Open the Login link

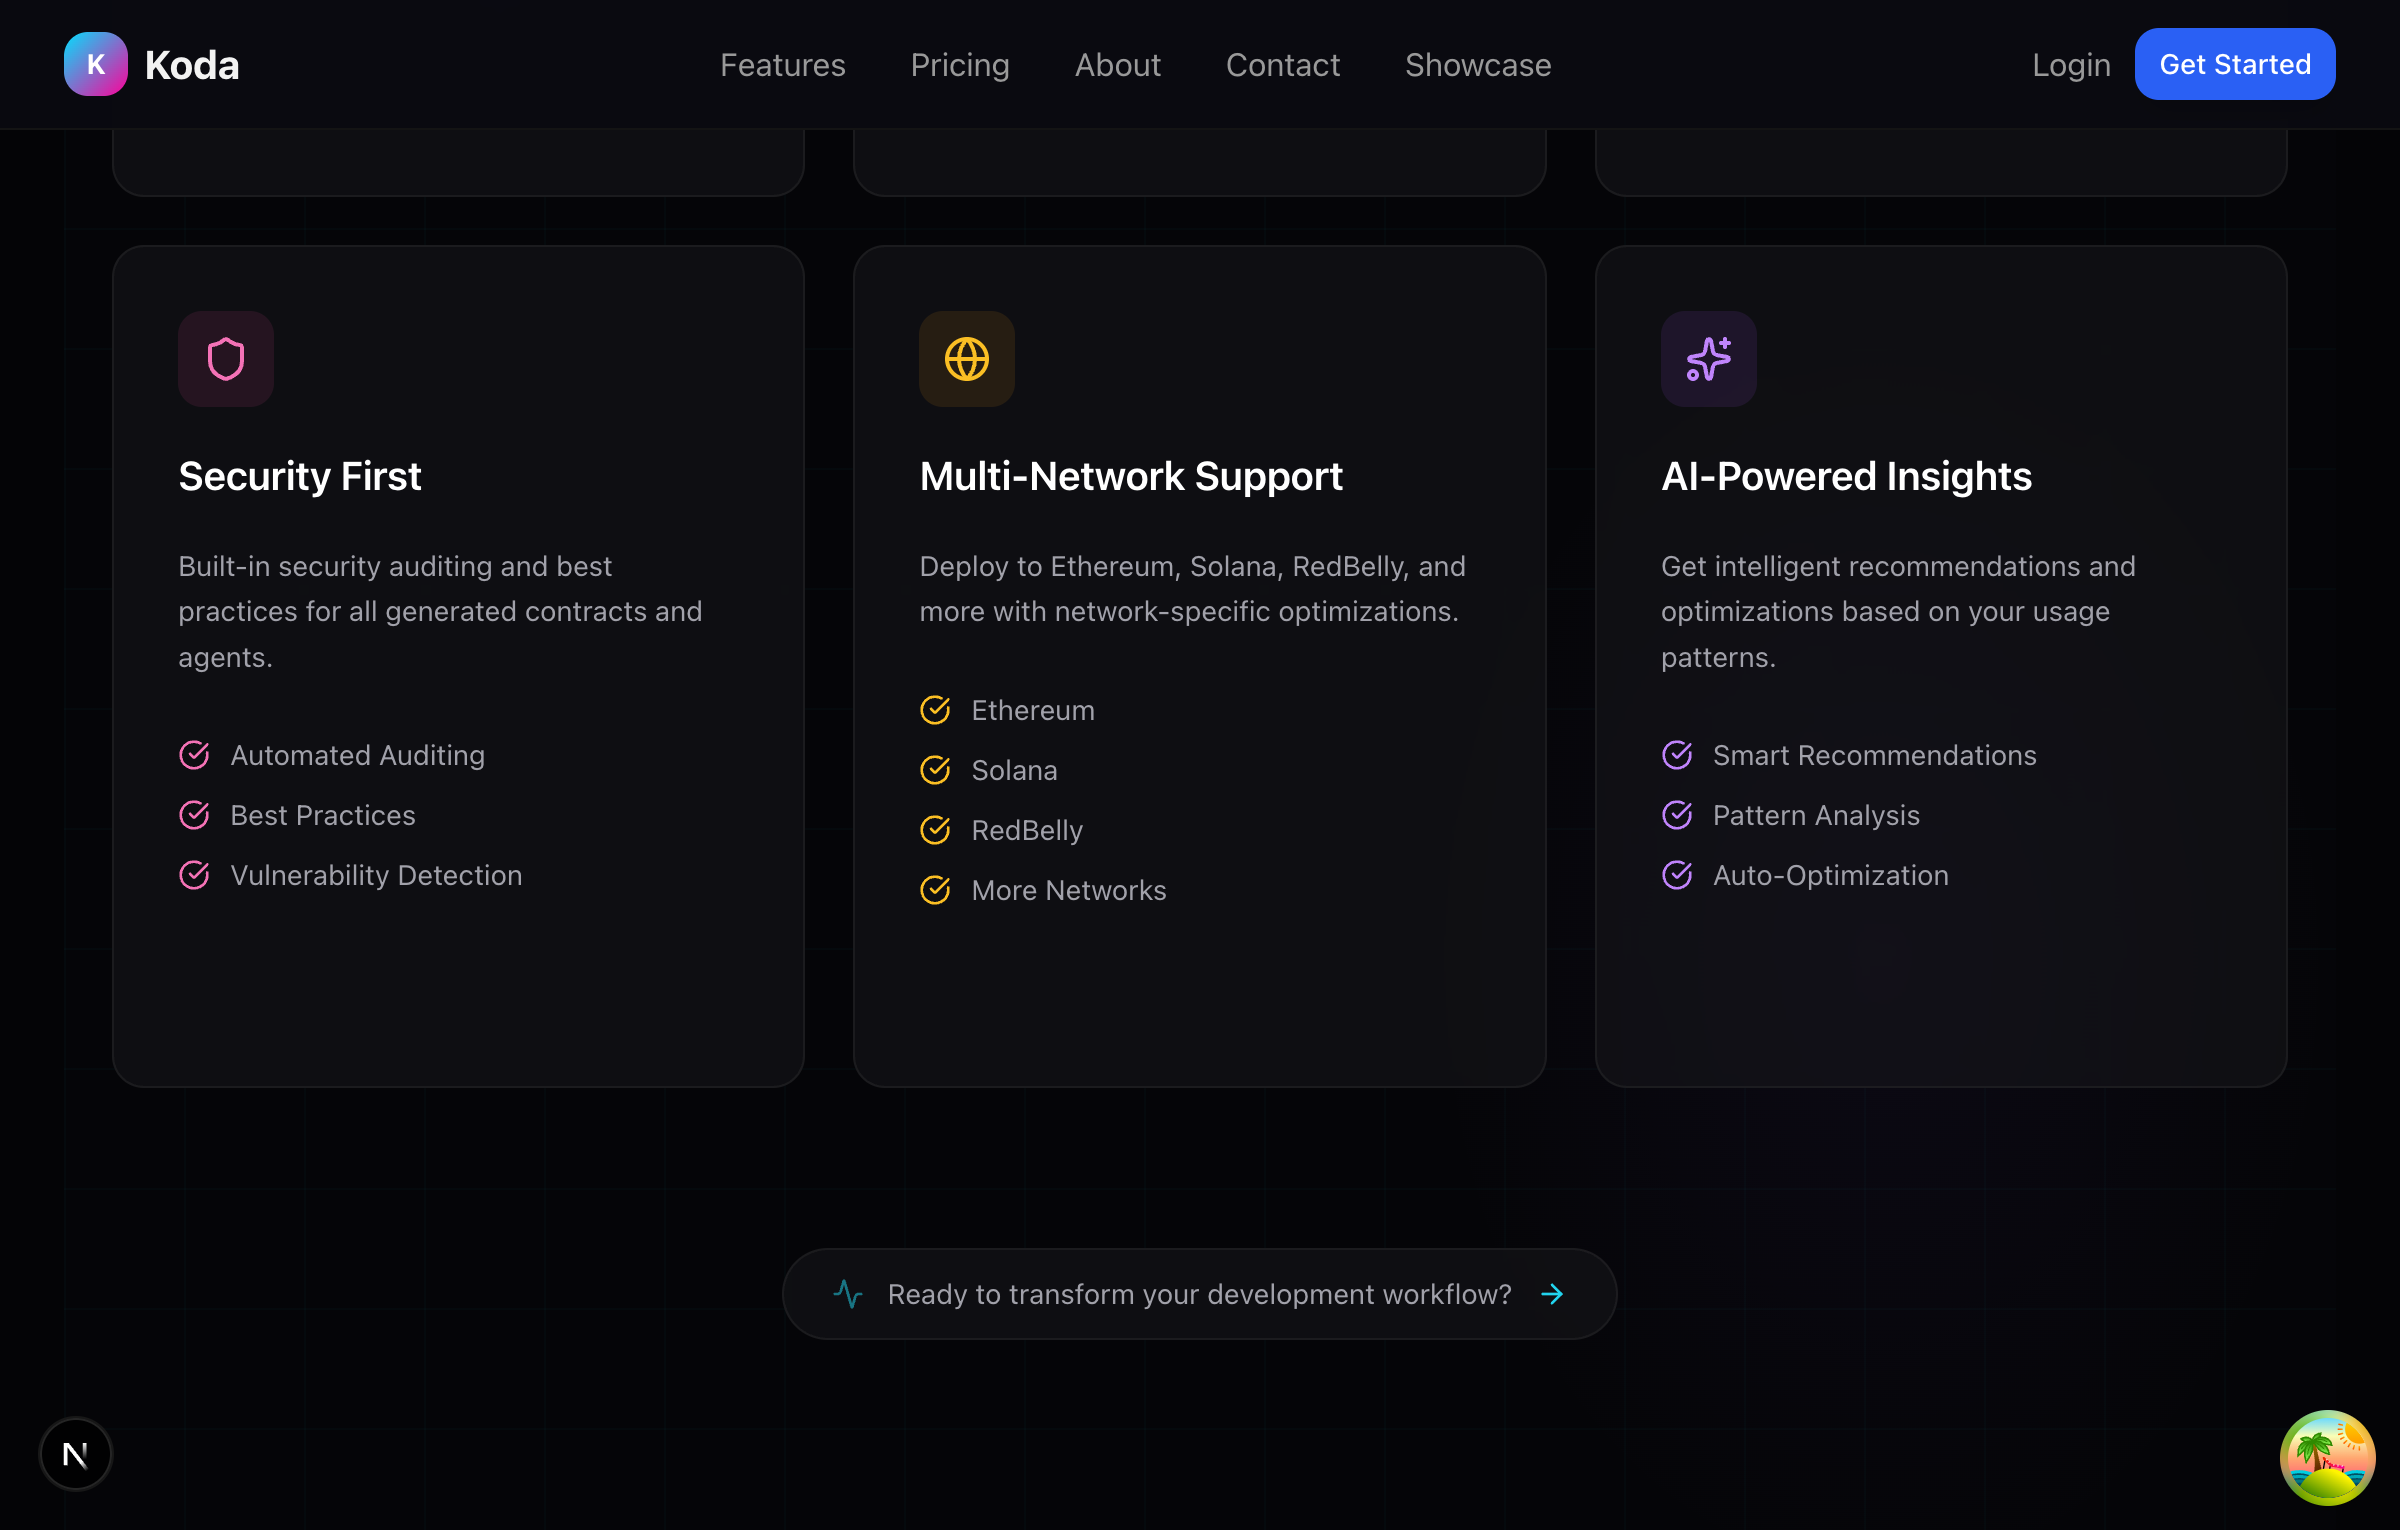point(2070,64)
